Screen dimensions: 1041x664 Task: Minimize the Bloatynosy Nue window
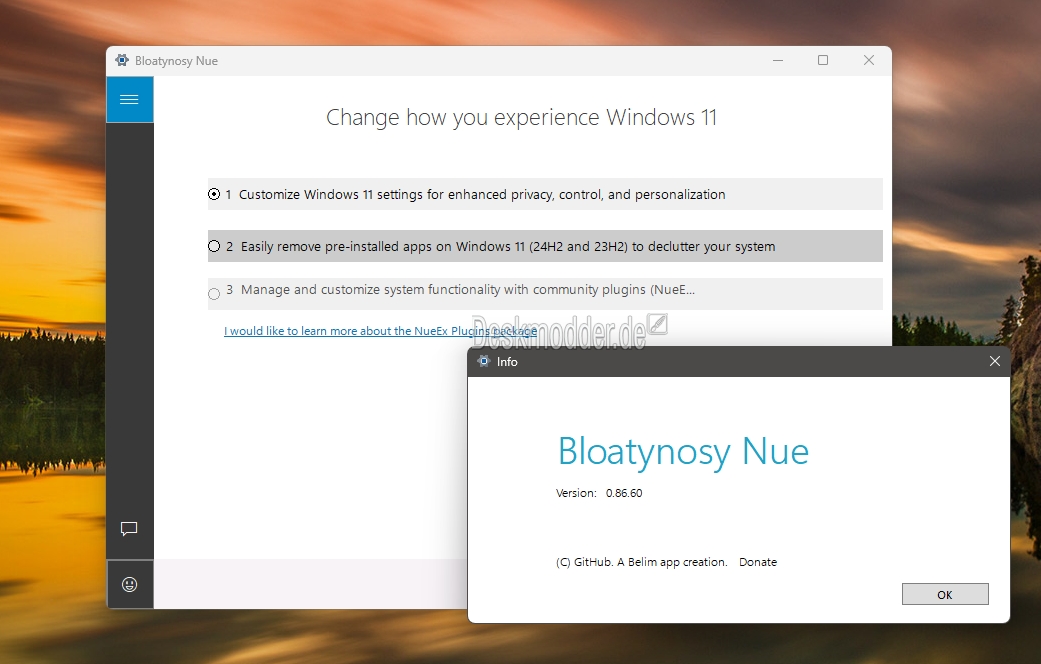click(x=778, y=60)
